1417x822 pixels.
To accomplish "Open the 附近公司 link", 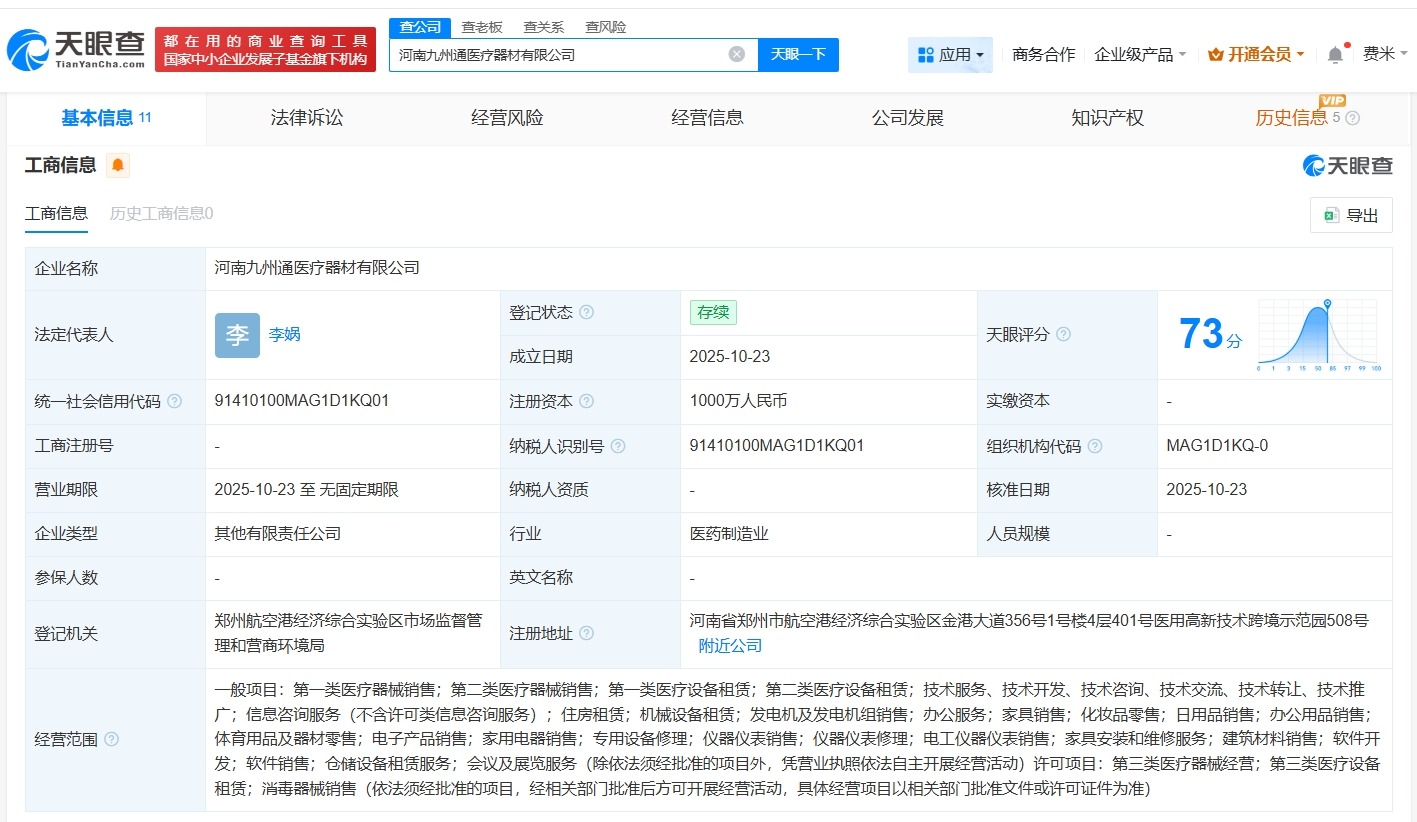I will [x=729, y=646].
